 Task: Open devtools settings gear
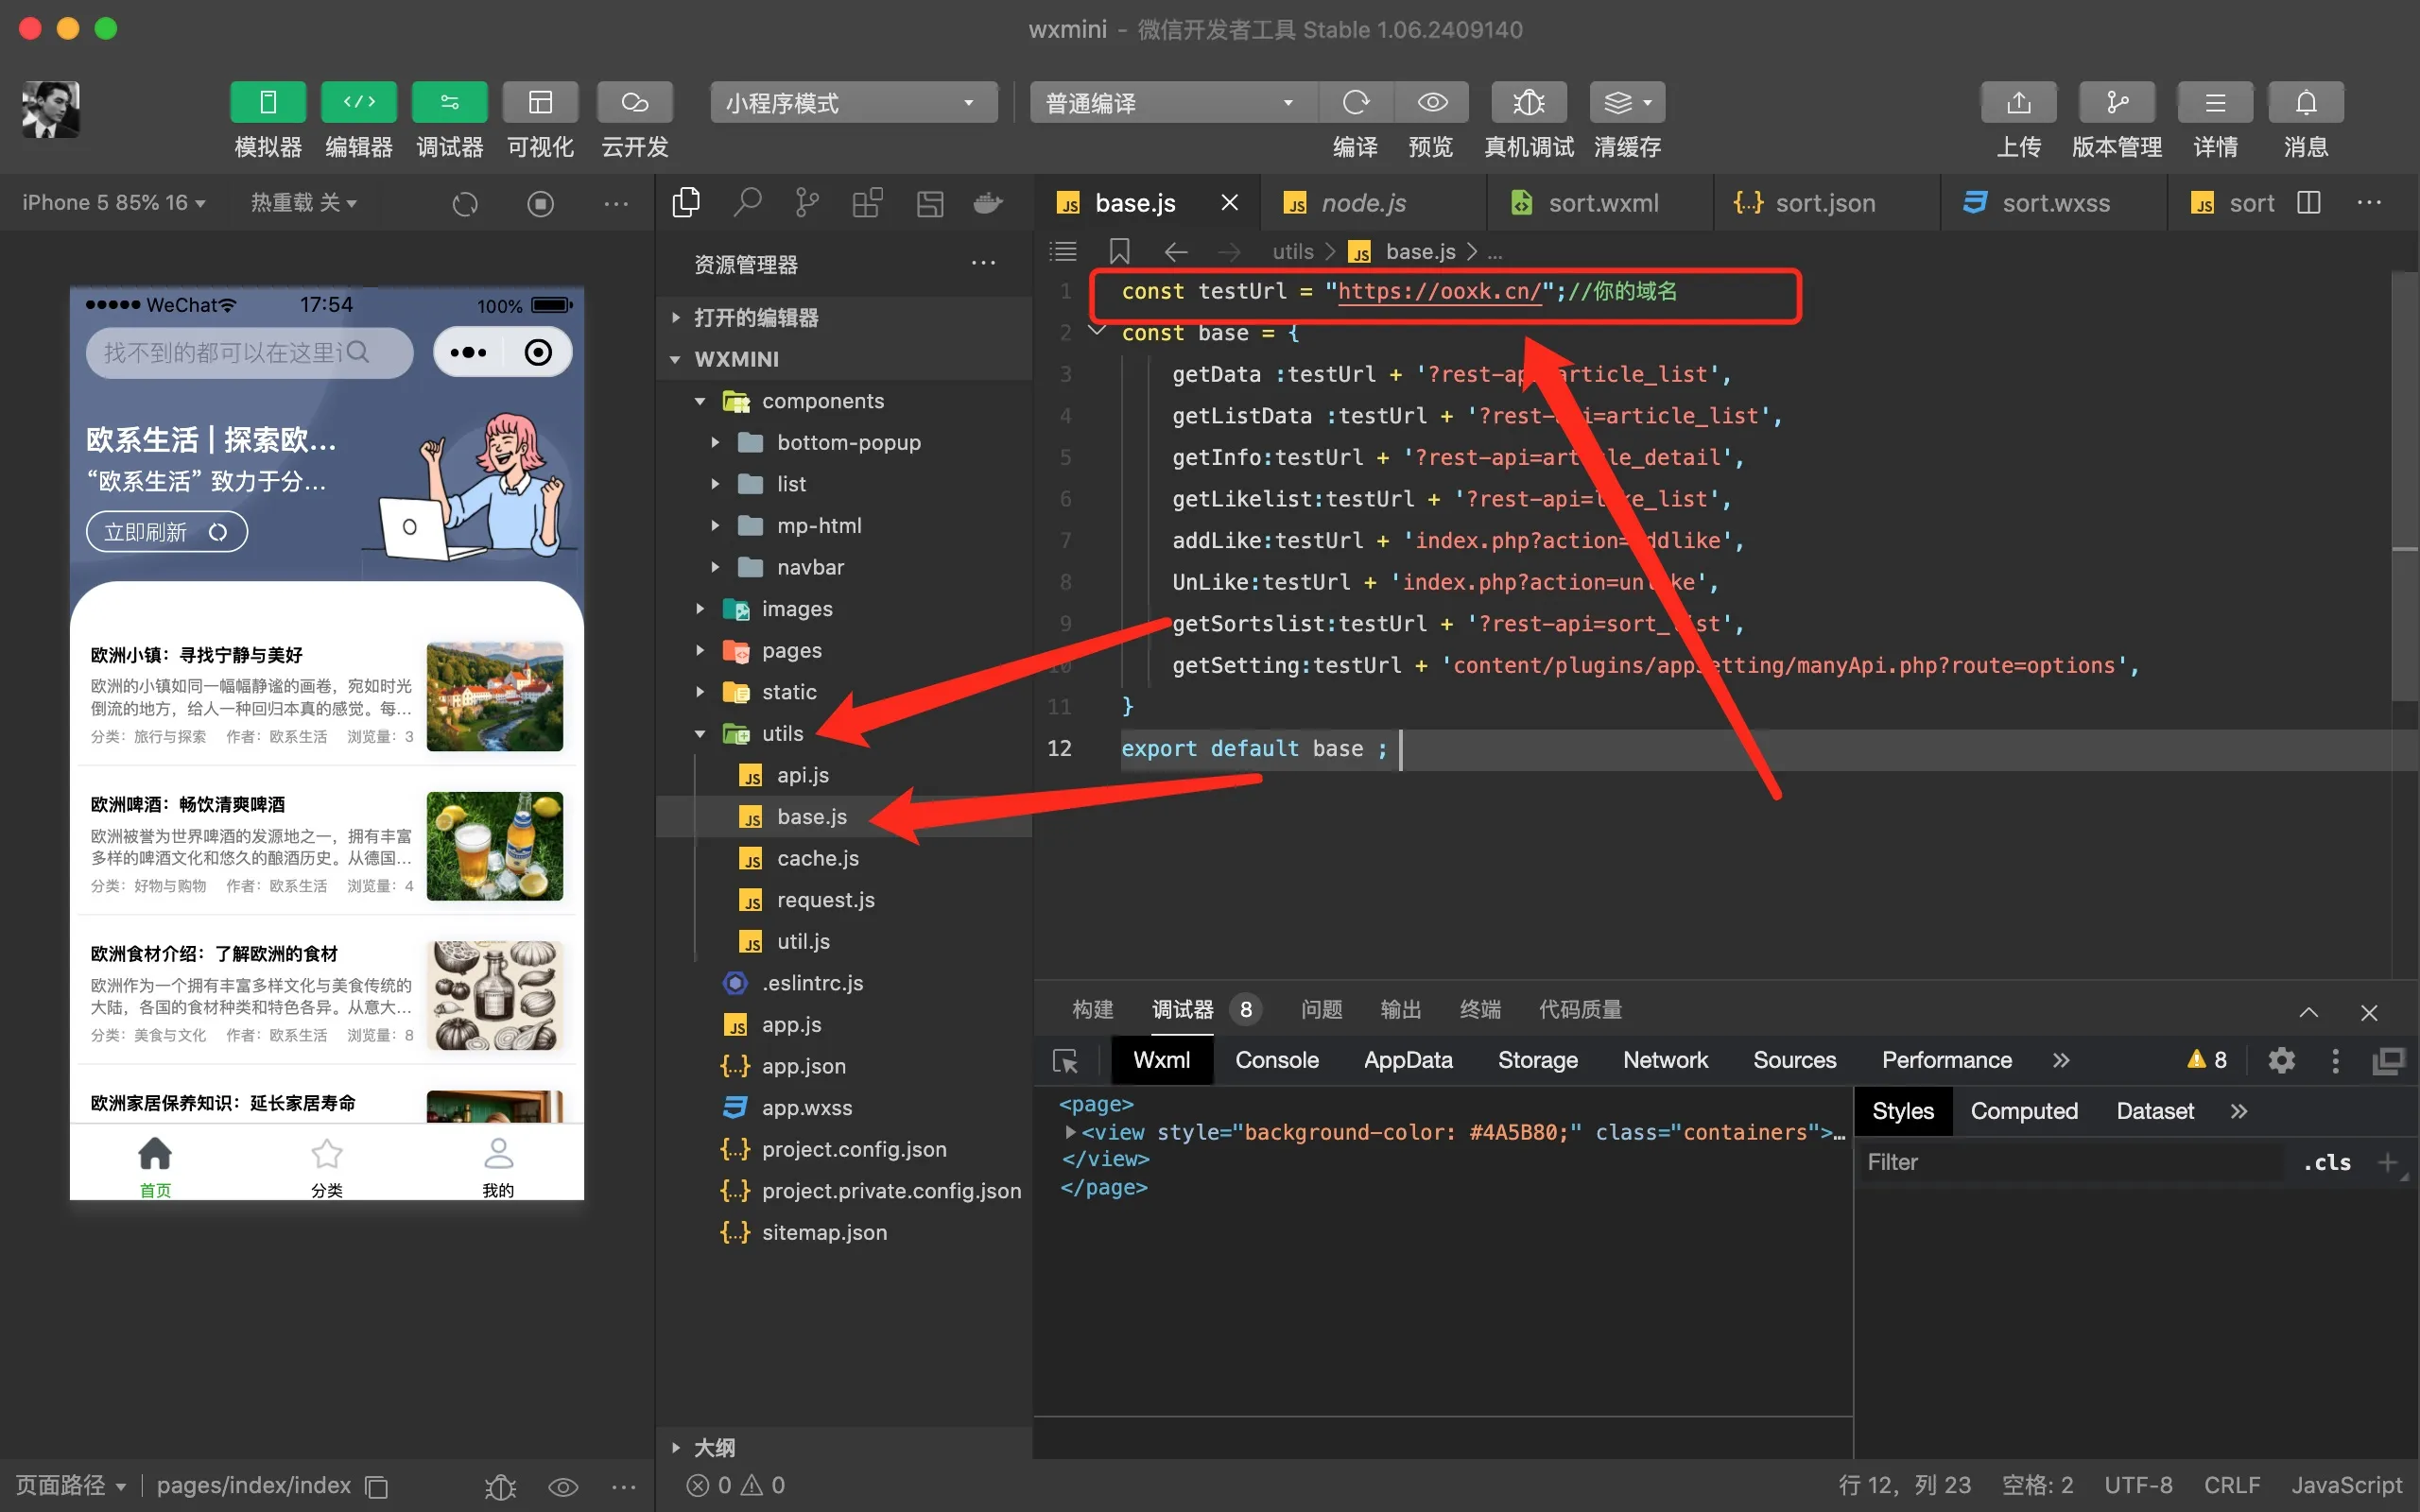[x=2281, y=1060]
